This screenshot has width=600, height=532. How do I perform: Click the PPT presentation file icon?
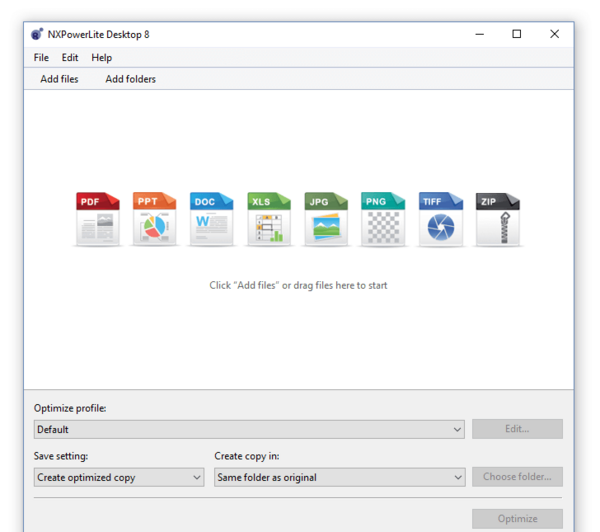click(x=155, y=219)
